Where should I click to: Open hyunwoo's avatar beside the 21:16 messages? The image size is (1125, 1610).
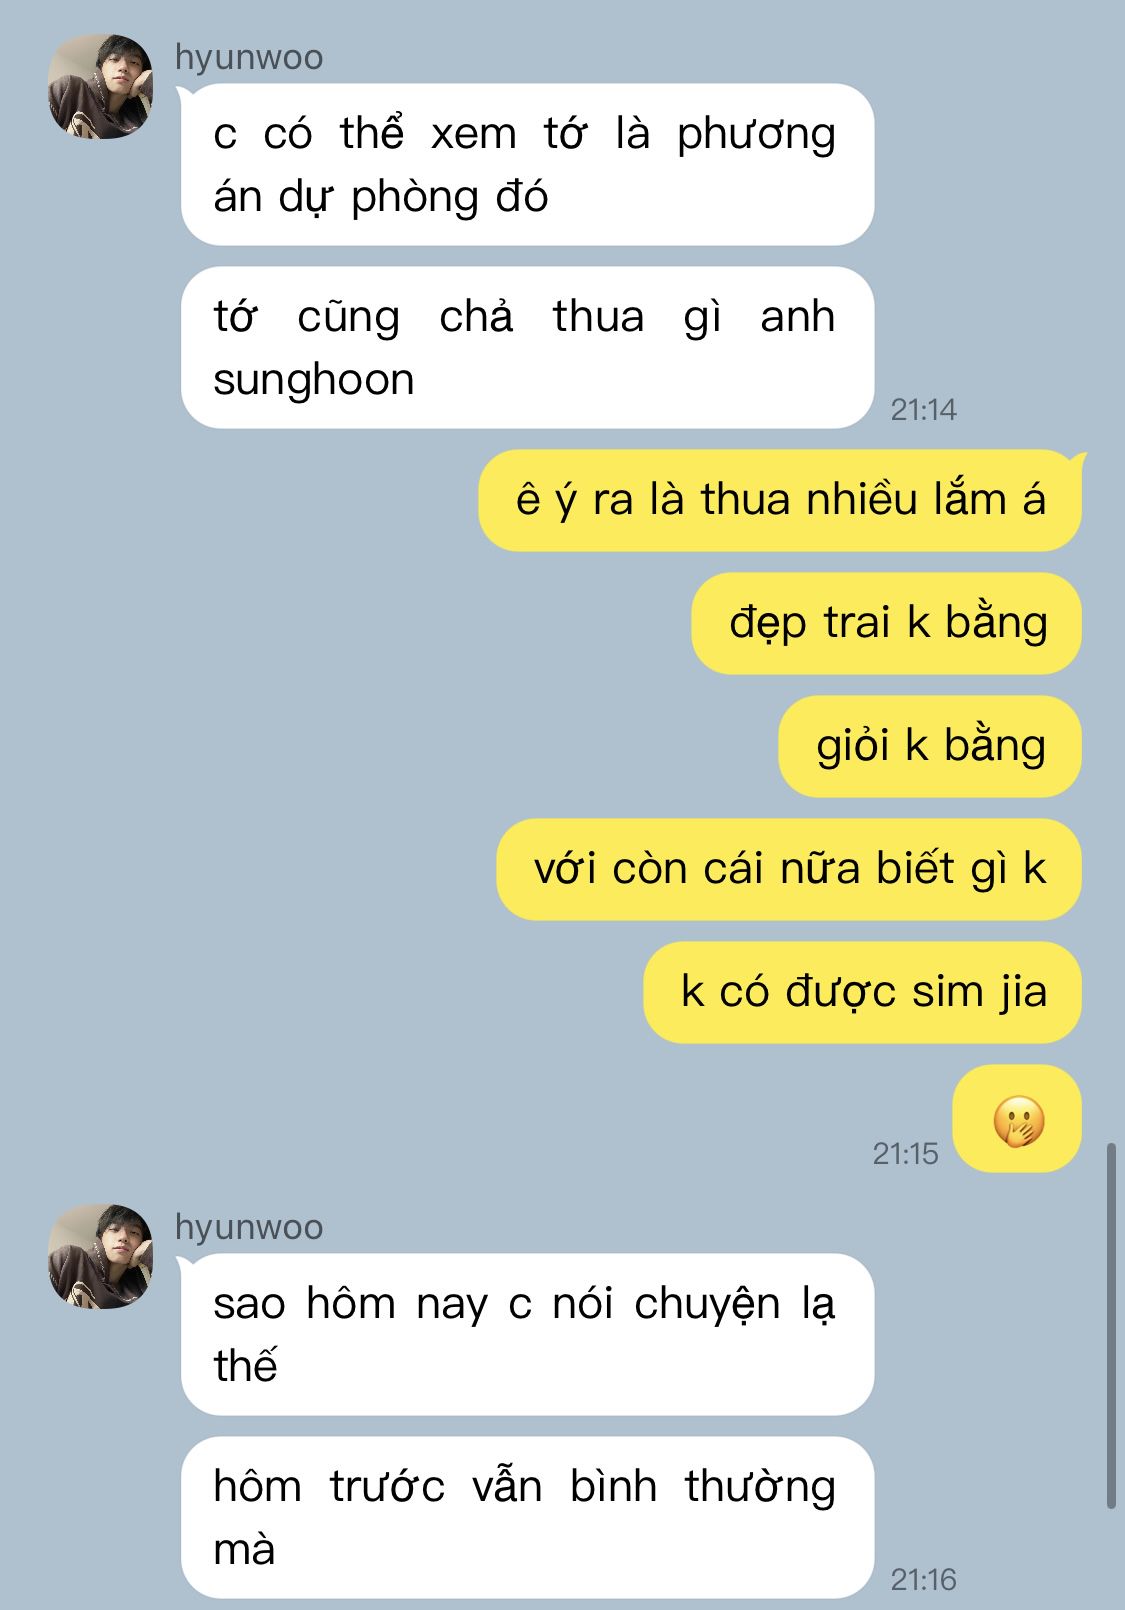click(100, 1257)
